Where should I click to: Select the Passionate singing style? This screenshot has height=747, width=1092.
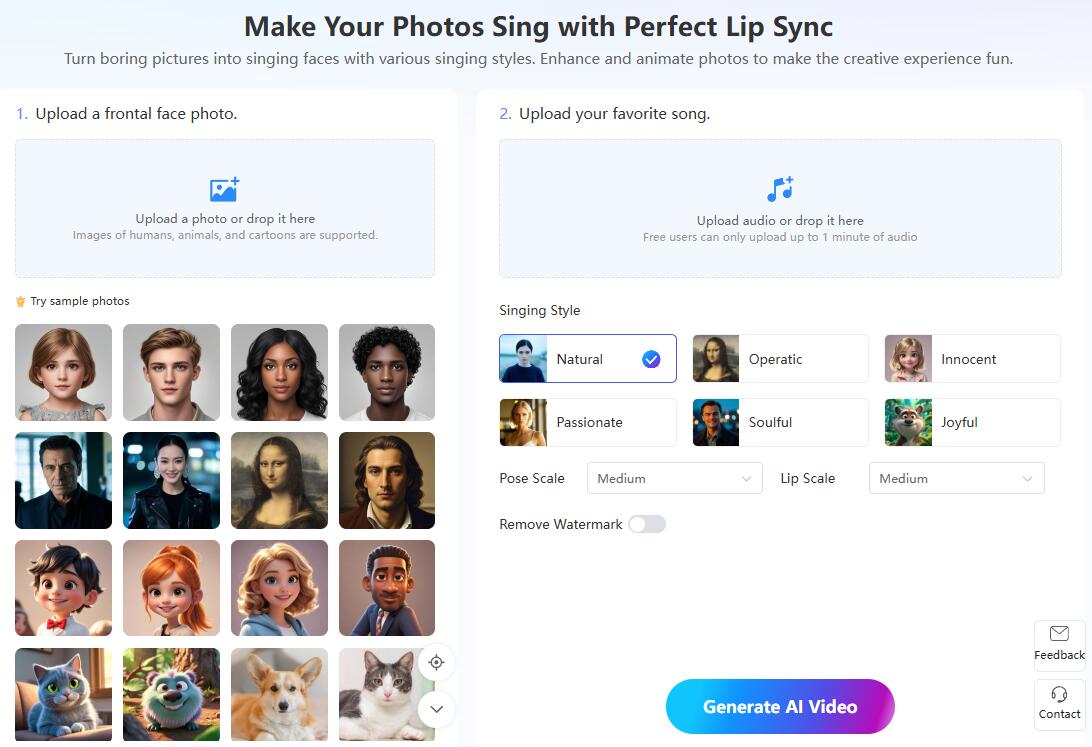click(588, 422)
